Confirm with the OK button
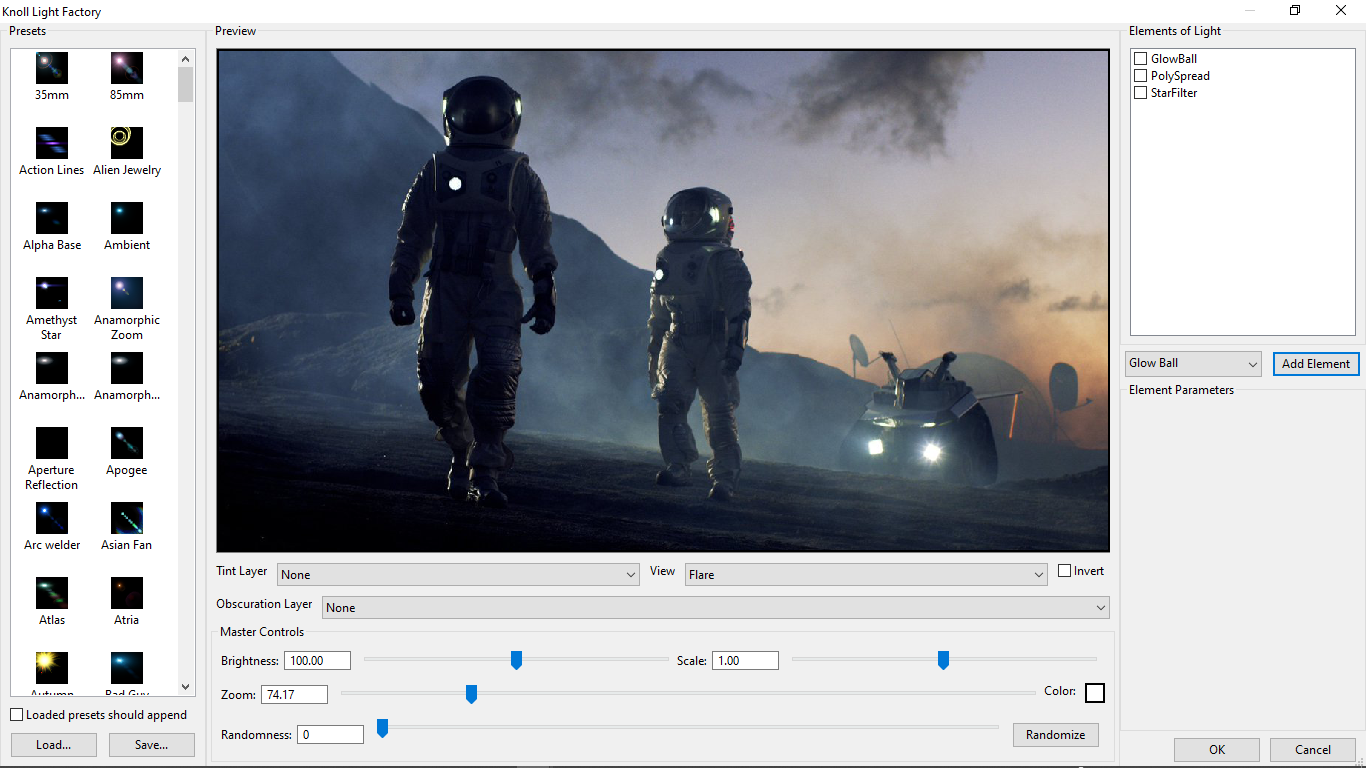The width and height of the screenshot is (1366, 768). [1217, 750]
